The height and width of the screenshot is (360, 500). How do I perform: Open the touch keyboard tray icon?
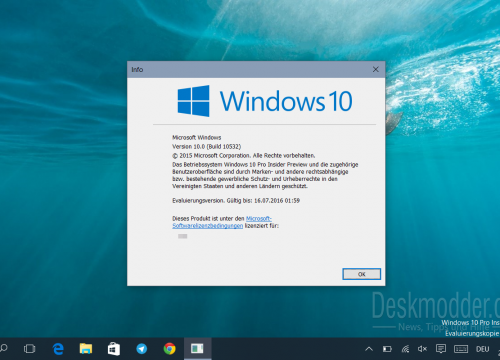(461, 349)
